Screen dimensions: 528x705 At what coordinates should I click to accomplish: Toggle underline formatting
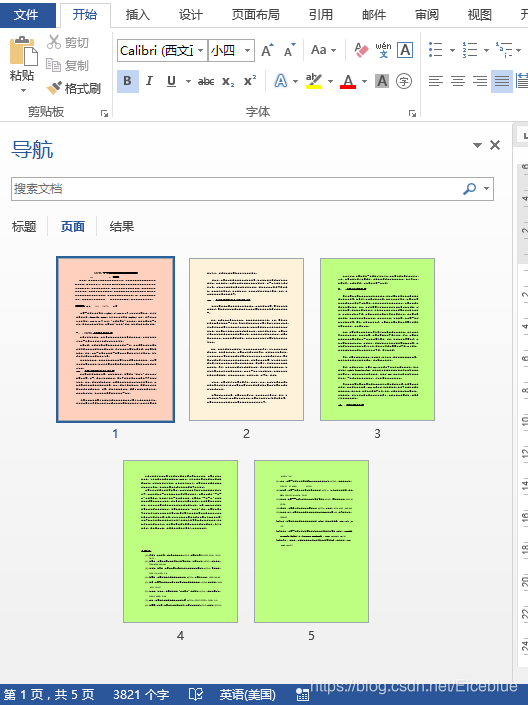[x=171, y=81]
